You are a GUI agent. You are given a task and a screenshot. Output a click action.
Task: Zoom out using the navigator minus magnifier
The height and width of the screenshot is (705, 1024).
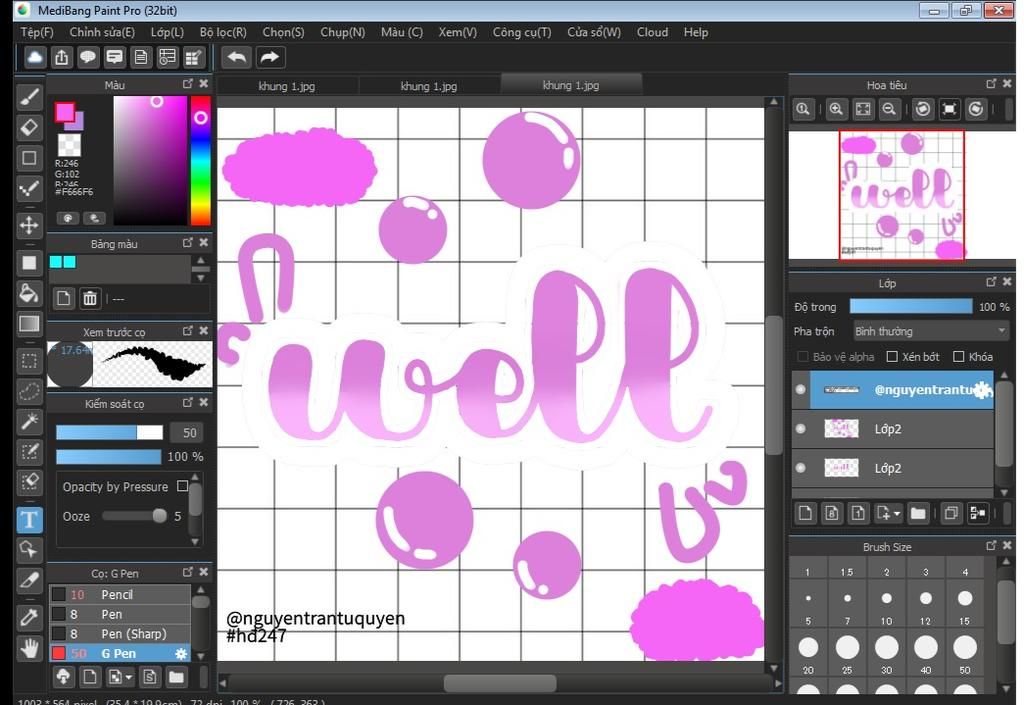point(889,109)
